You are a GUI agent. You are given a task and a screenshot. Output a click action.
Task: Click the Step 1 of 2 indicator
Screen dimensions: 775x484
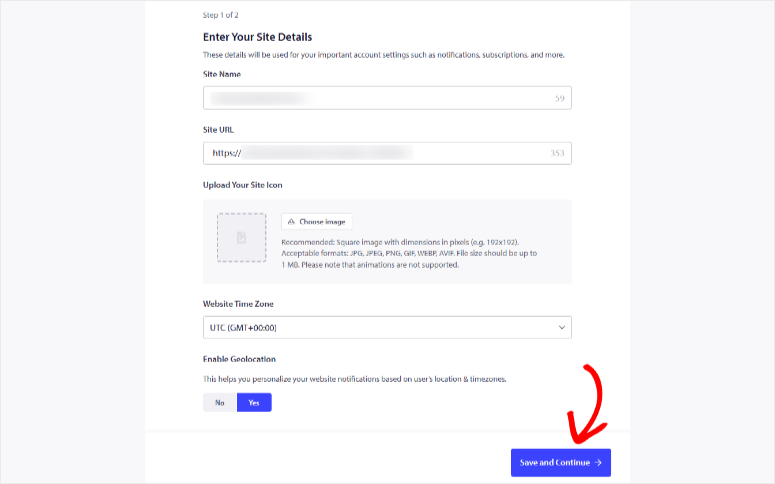click(x=220, y=15)
